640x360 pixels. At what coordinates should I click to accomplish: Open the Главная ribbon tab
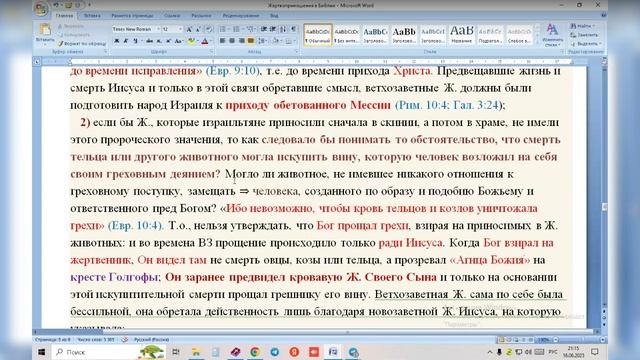(64, 16)
